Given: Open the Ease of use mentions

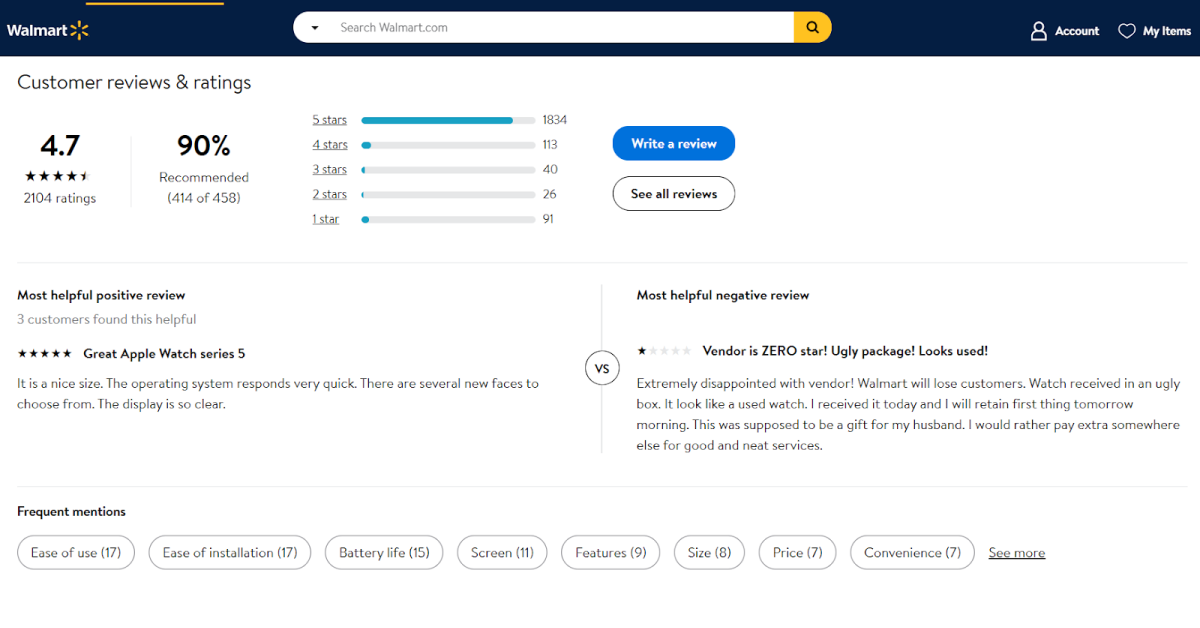Looking at the screenshot, I should click(x=75, y=552).
